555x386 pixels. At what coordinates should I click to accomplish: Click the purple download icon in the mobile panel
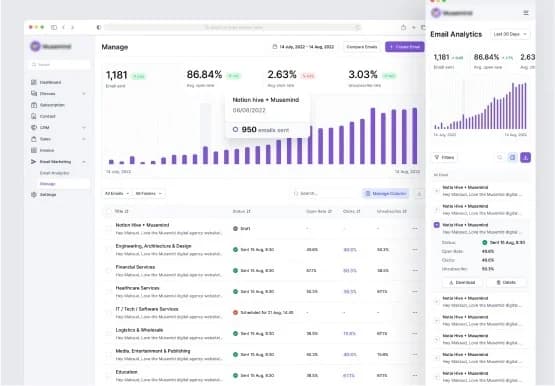[x=525, y=157]
